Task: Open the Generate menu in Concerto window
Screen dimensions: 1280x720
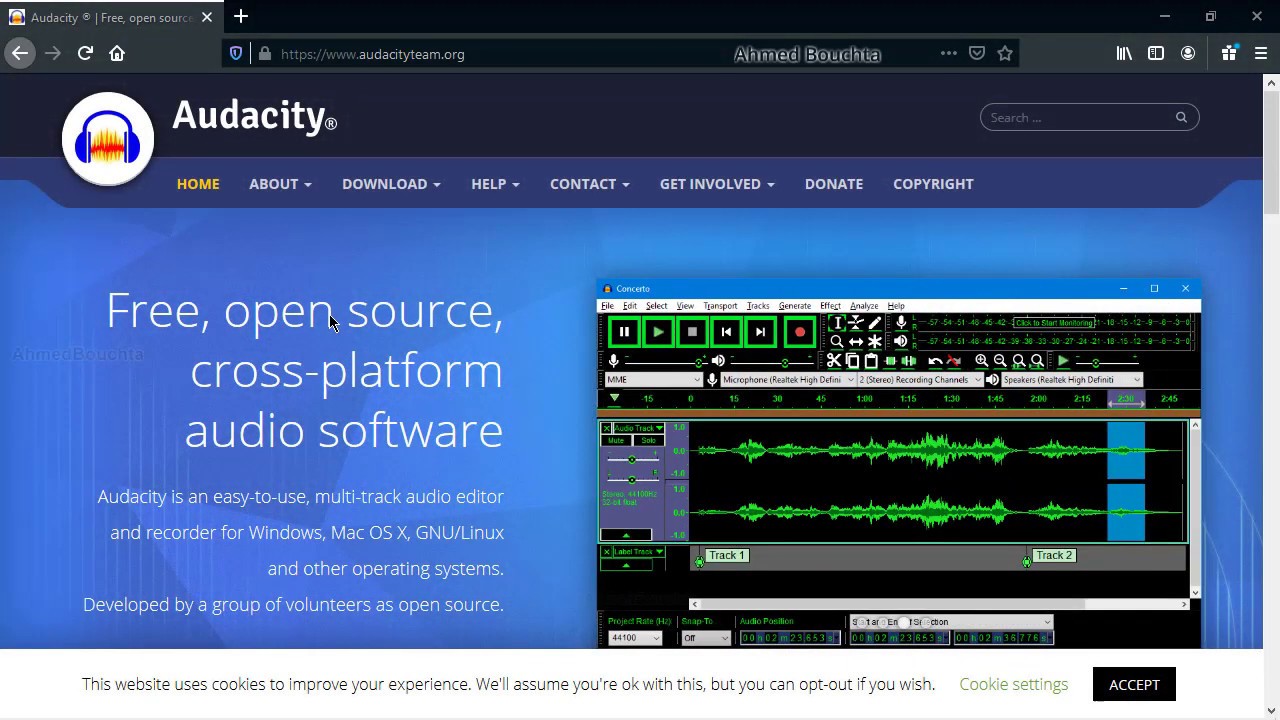Action: coord(794,306)
